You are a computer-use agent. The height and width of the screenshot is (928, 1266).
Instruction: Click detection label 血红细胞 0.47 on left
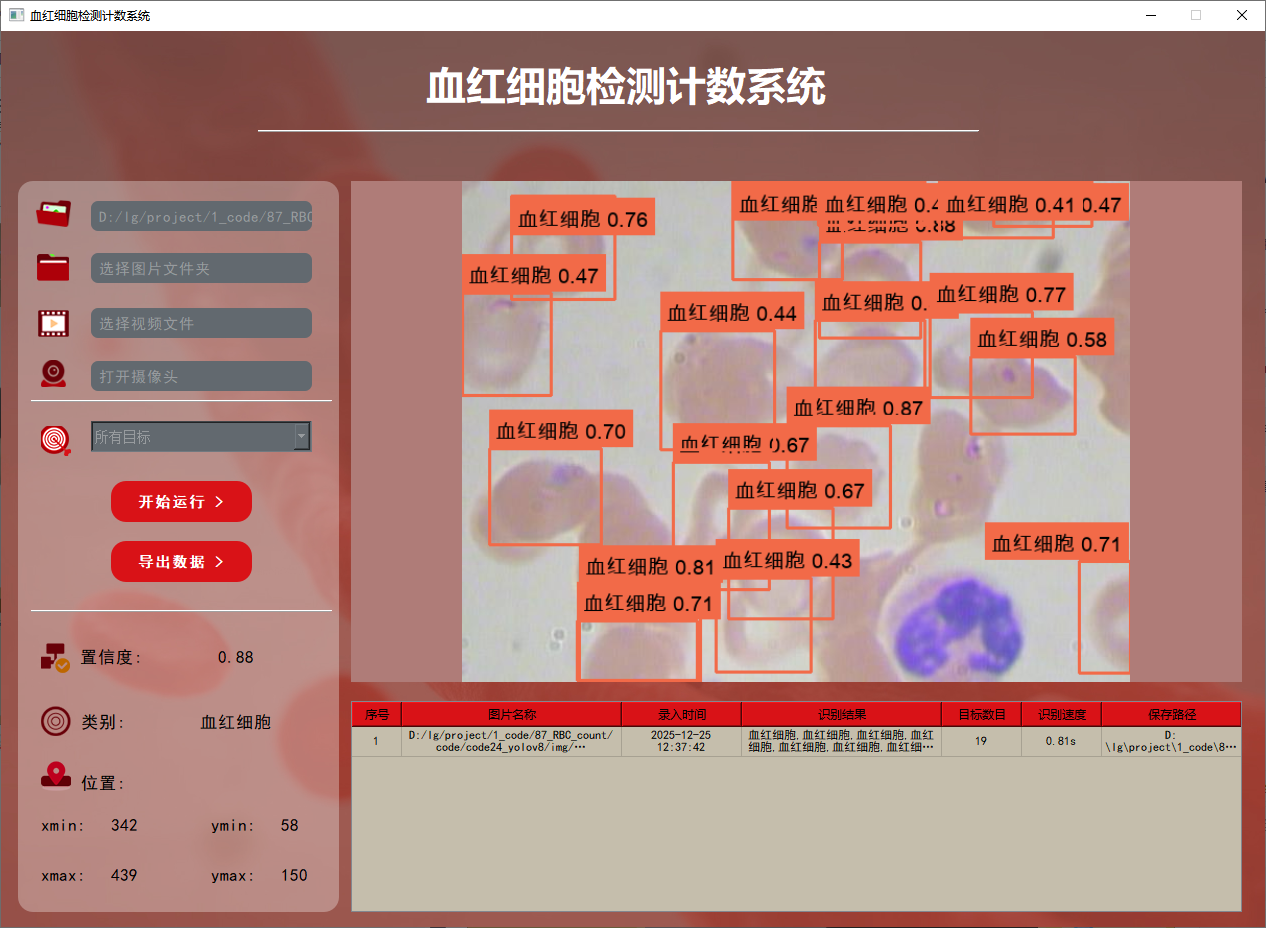[534, 276]
